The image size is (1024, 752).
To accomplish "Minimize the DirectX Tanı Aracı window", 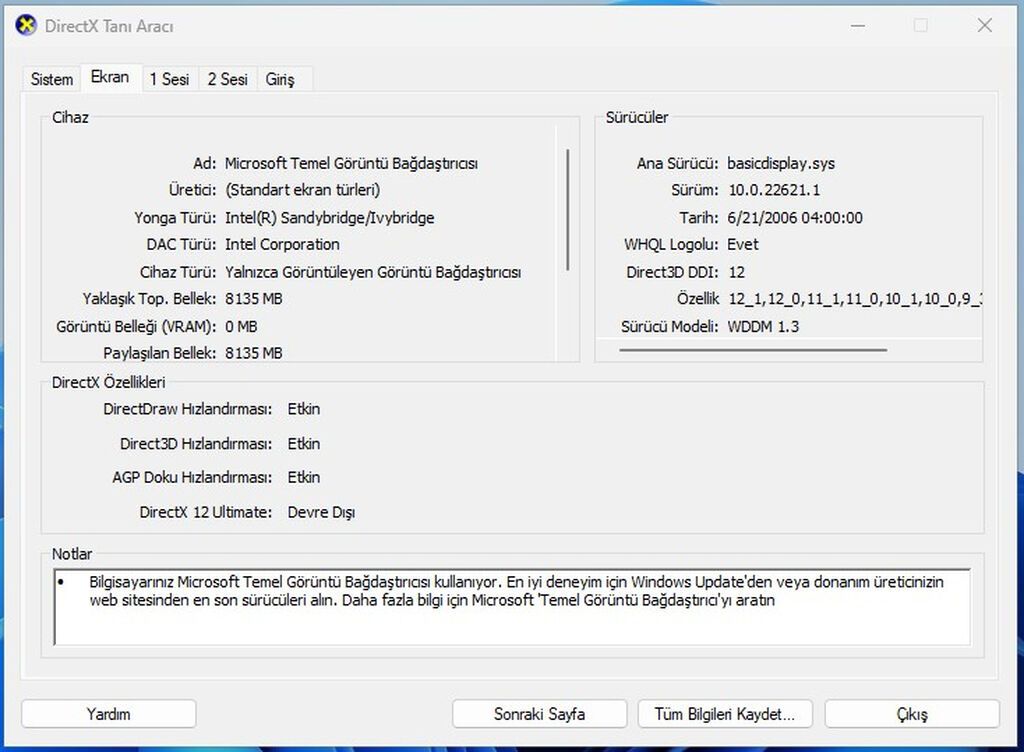I will (858, 25).
